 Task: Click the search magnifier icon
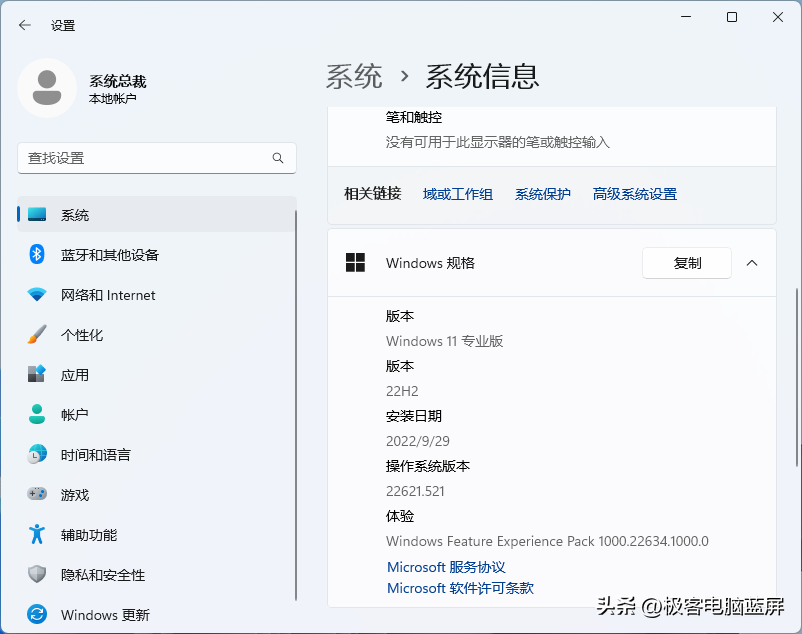pyautogui.click(x=278, y=158)
